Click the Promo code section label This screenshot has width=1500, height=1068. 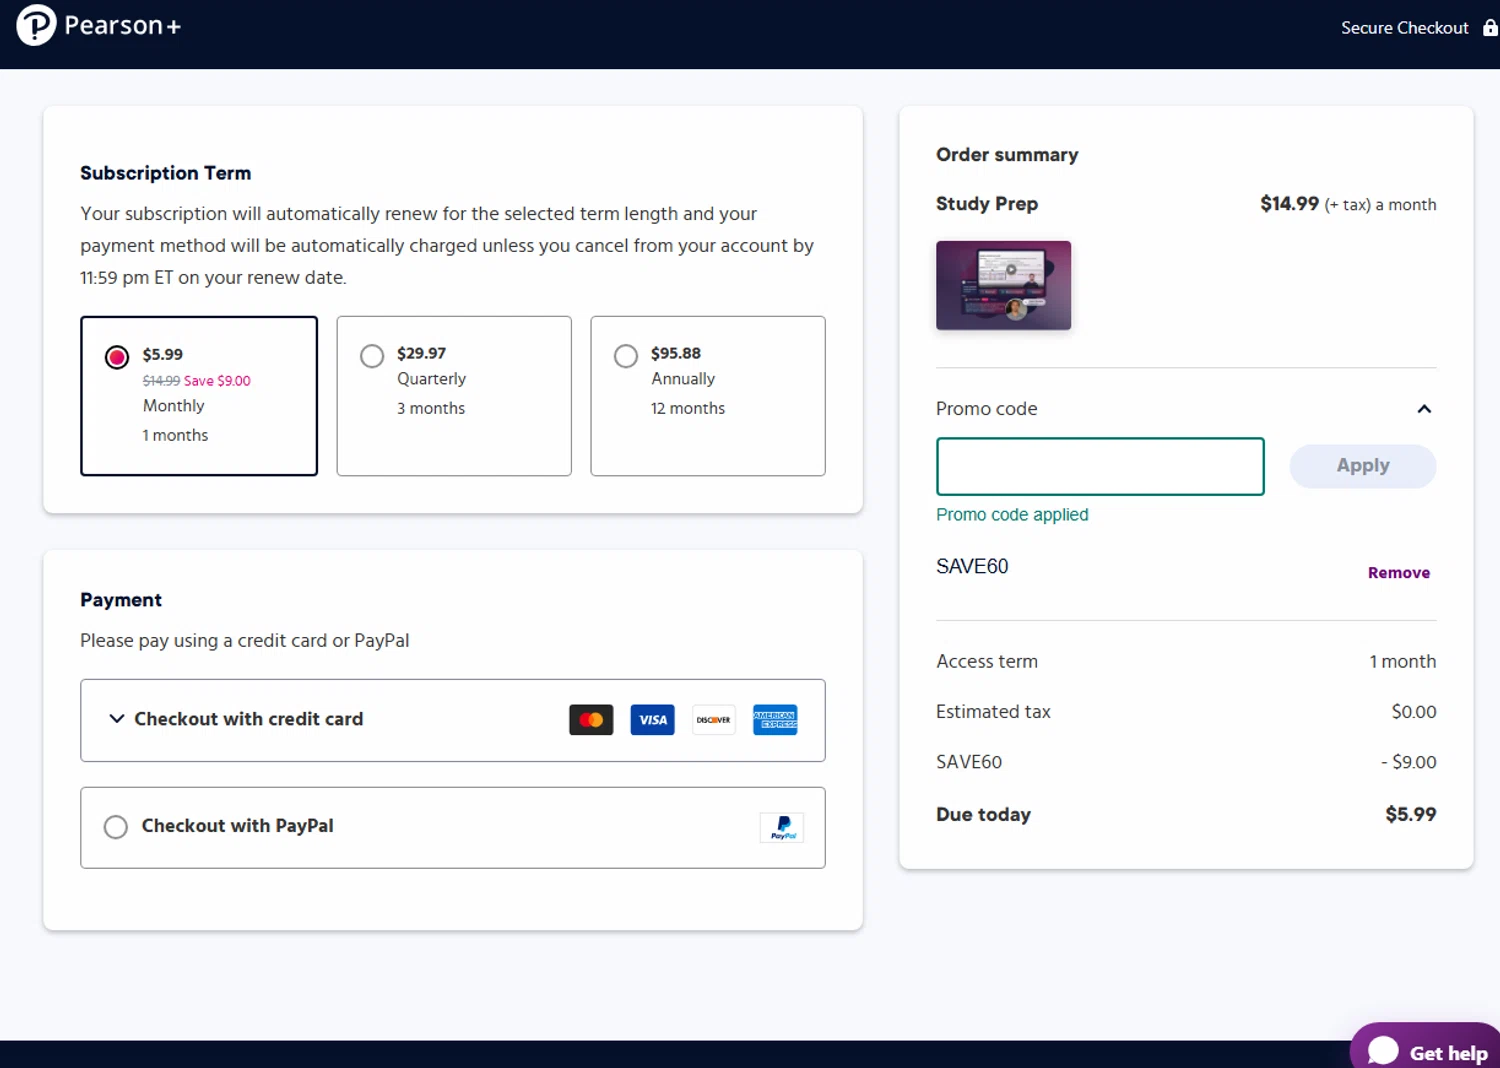coord(987,409)
